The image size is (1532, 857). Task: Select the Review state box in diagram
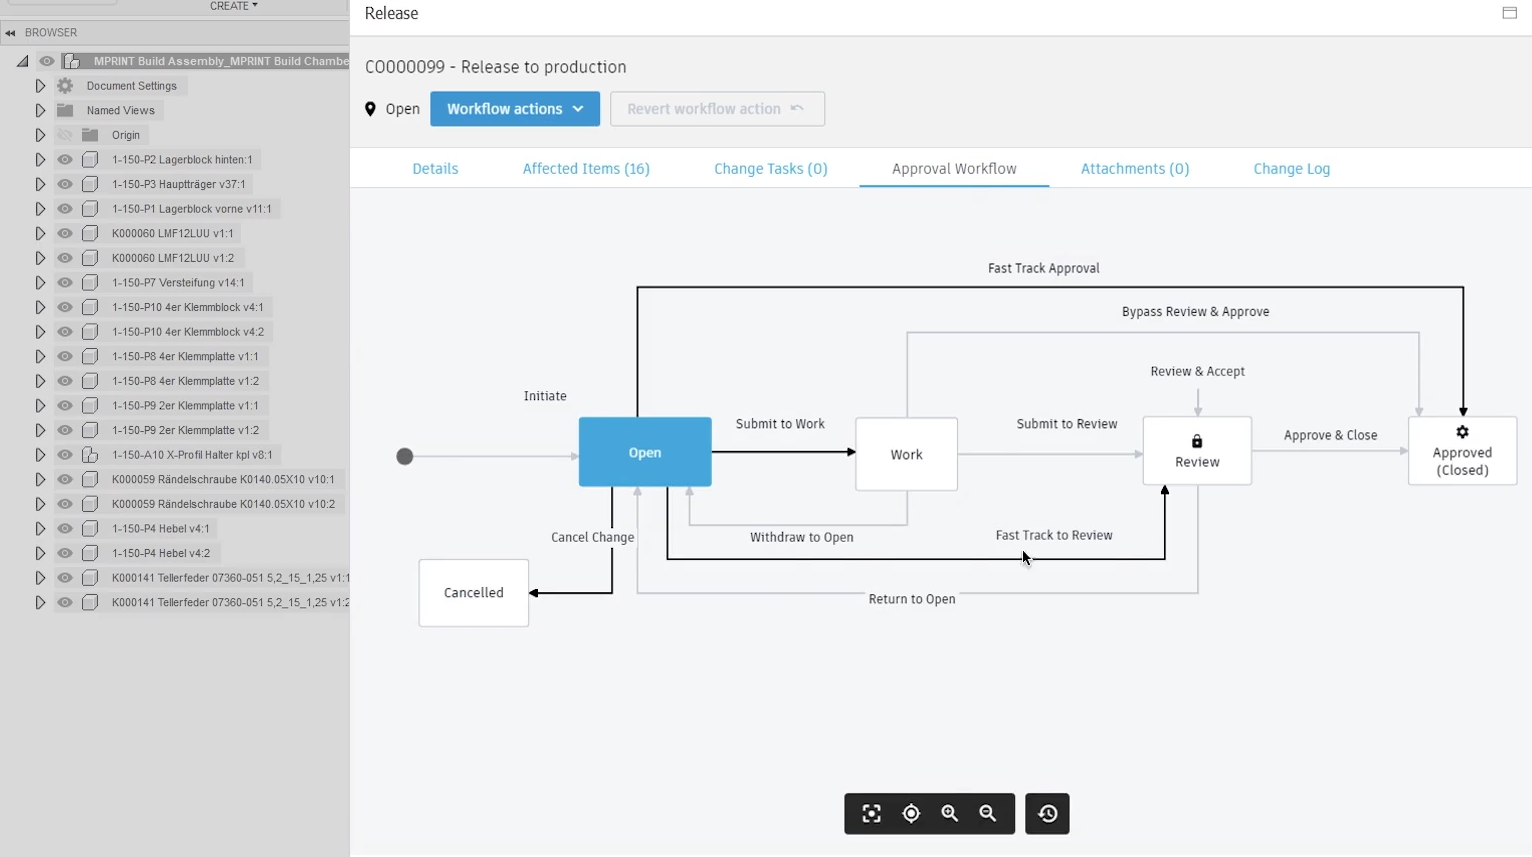click(x=1197, y=451)
